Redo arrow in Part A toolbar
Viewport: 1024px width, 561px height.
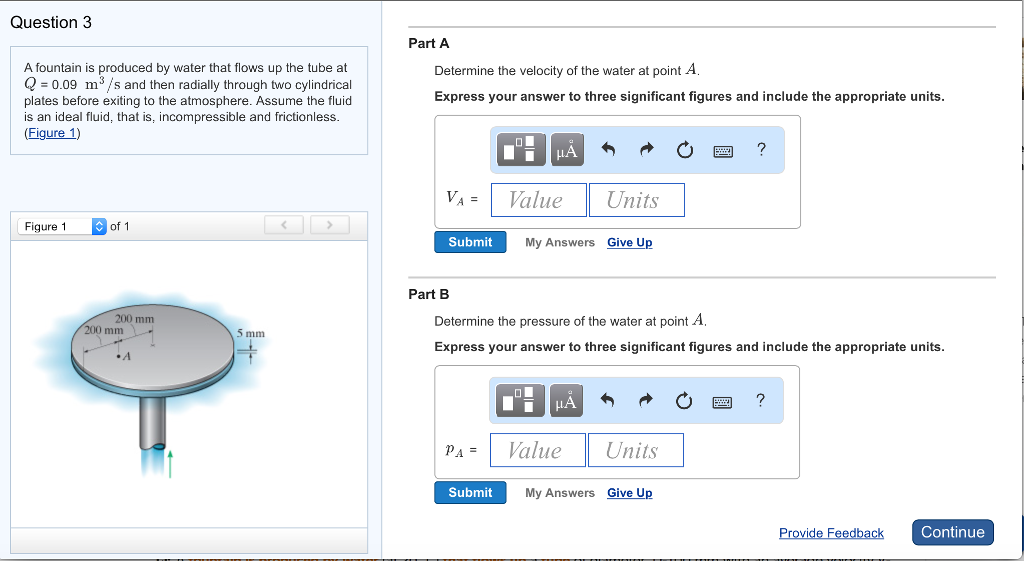(646, 150)
